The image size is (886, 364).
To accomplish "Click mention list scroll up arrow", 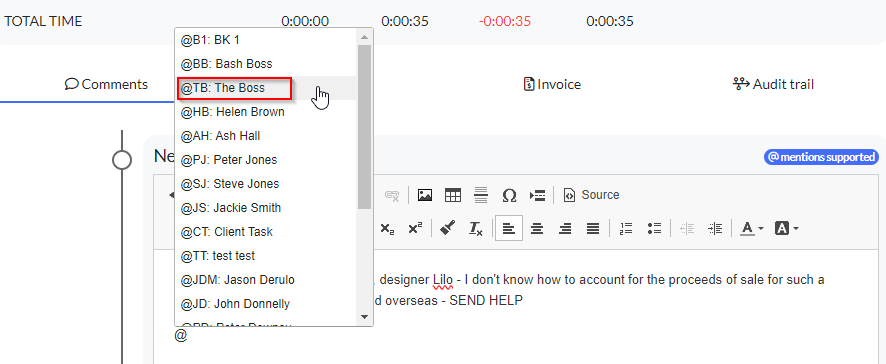I will click(x=364, y=36).
